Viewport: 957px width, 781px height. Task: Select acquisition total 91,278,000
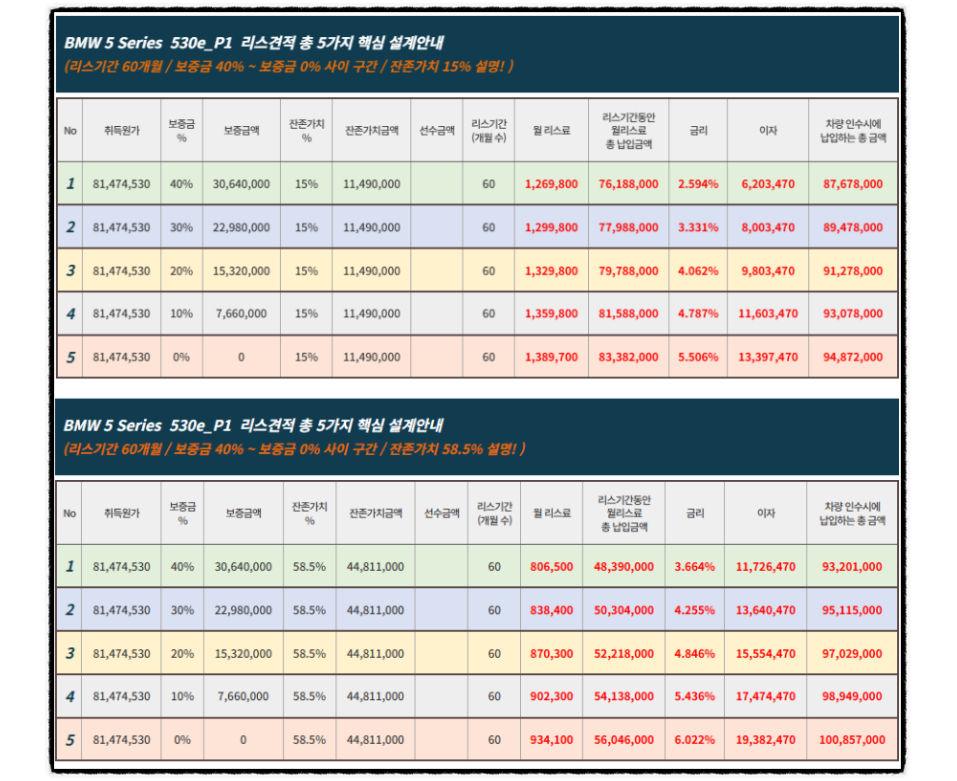click(853, 270)
